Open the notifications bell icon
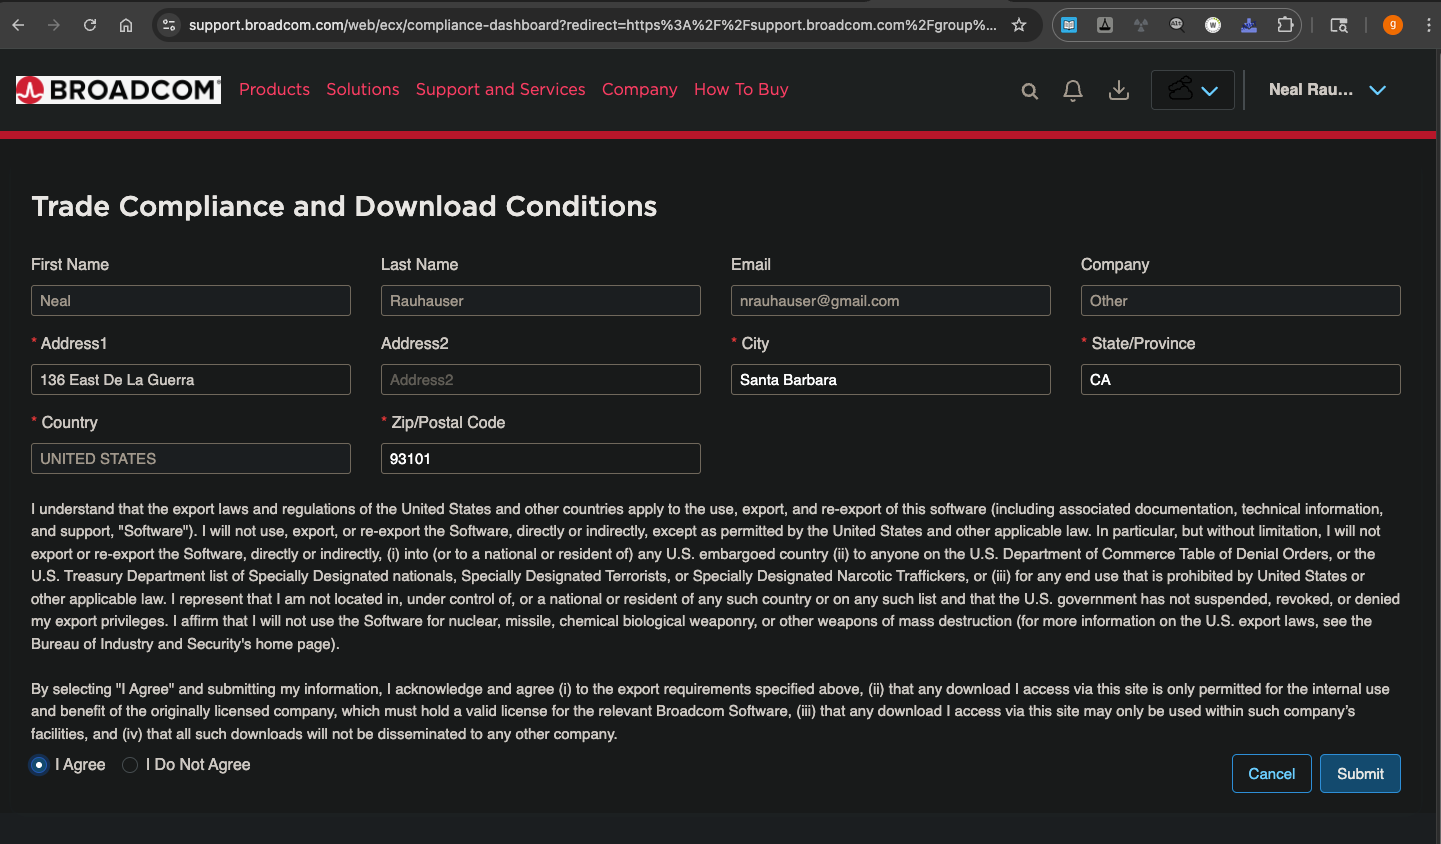1441x844 pixels. (x=1073, y=91)
